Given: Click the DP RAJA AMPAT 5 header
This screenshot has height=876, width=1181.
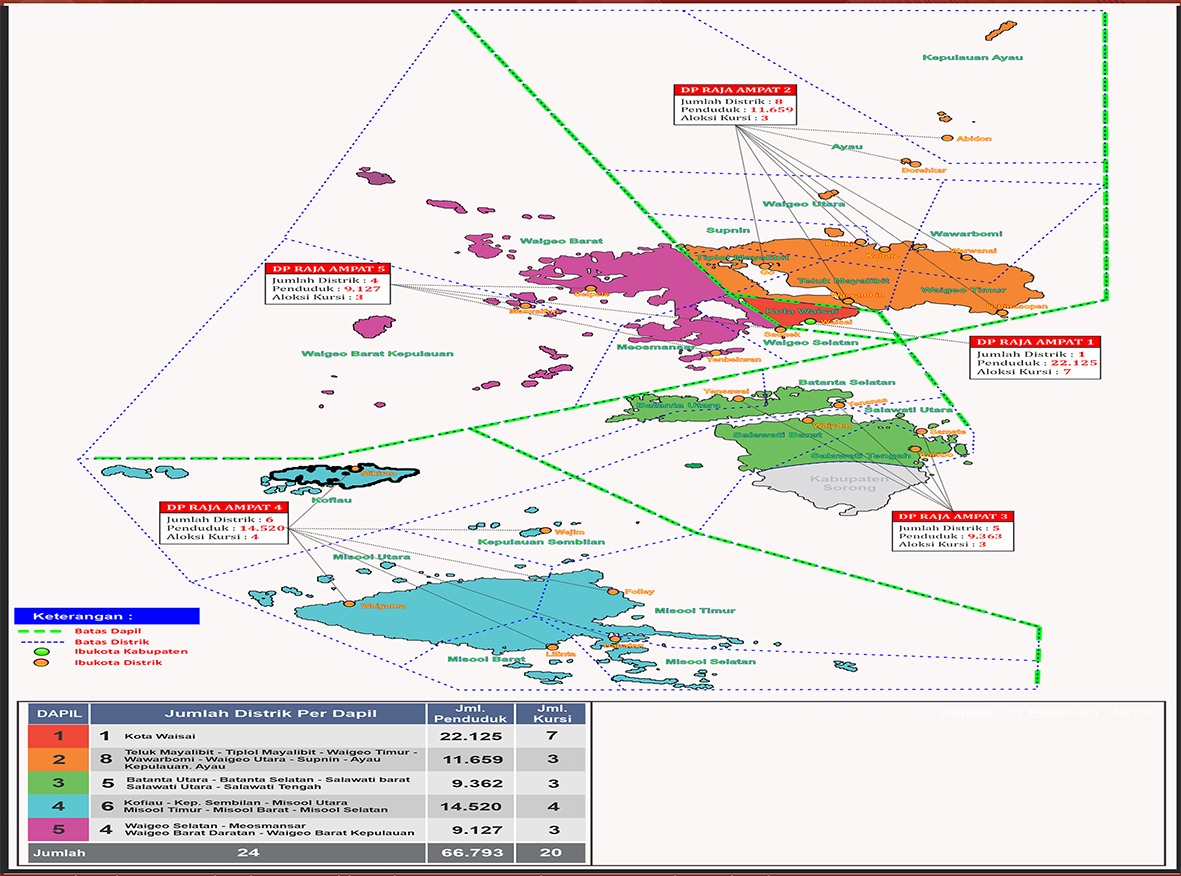Looking at the screenshot, I should click(329, 269).
